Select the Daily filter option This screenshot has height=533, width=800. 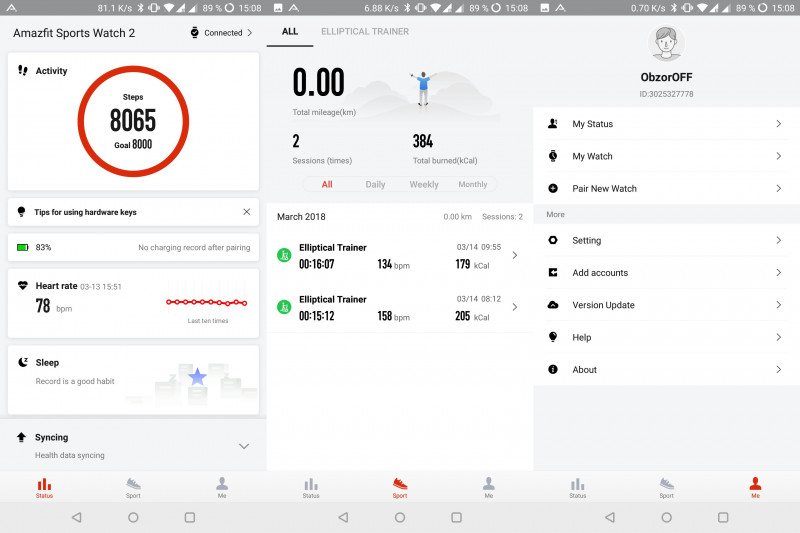(x=375, y=185)
